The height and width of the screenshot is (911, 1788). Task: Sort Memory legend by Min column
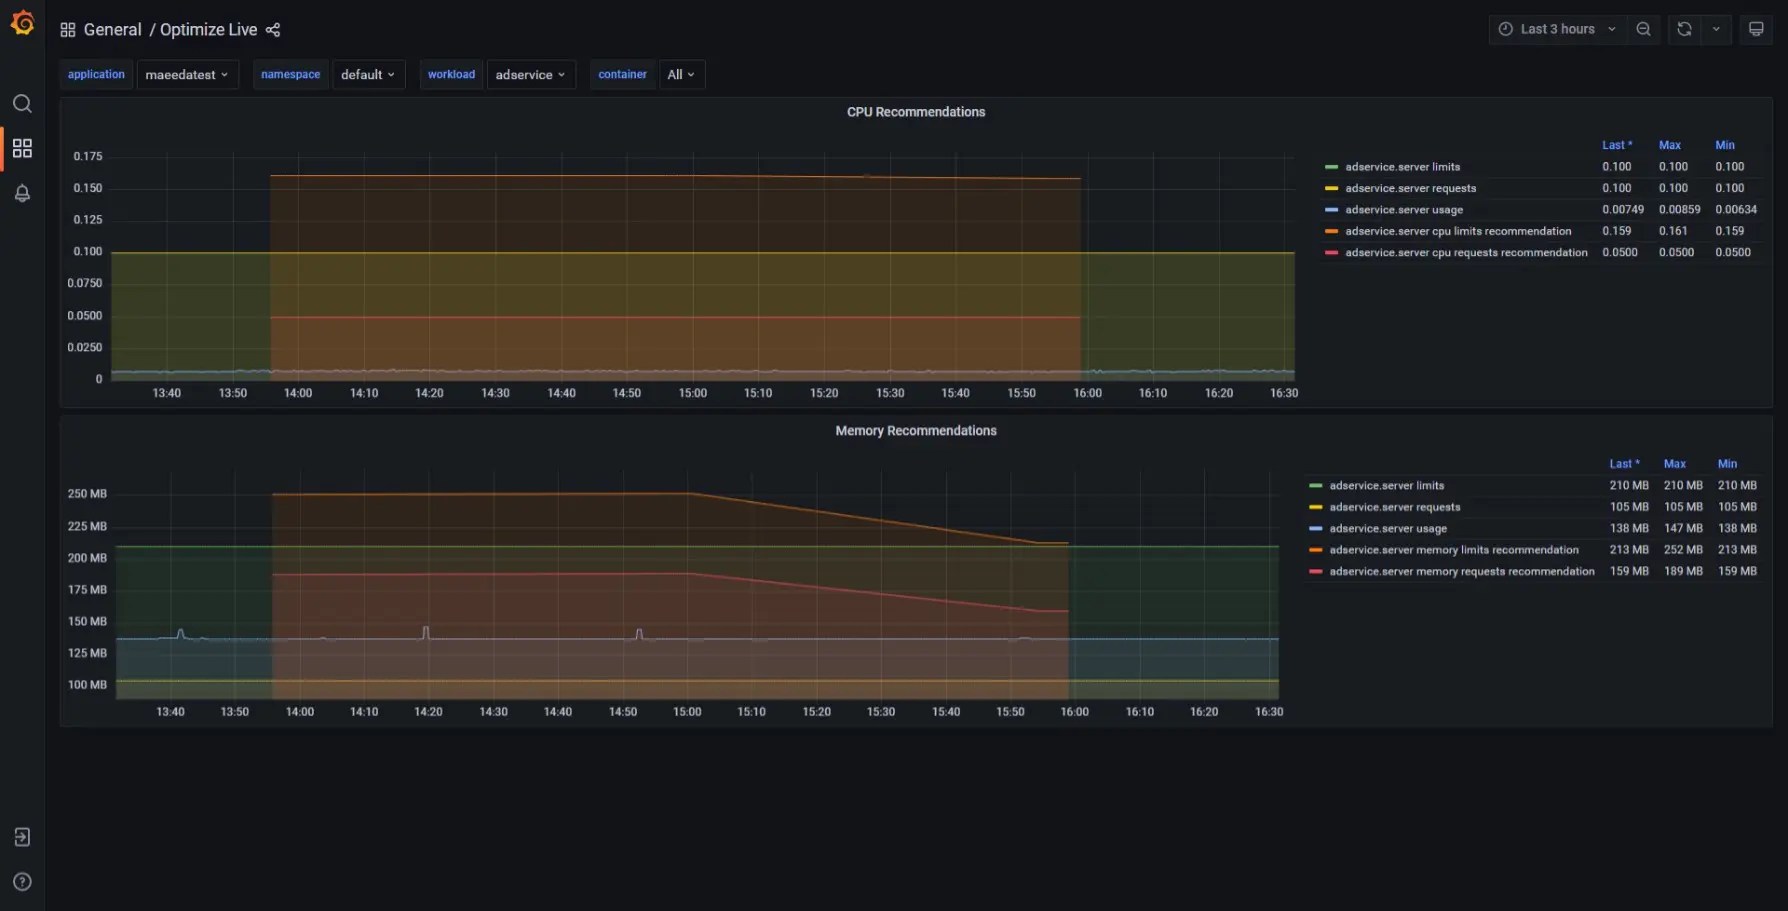point(1727,464)
